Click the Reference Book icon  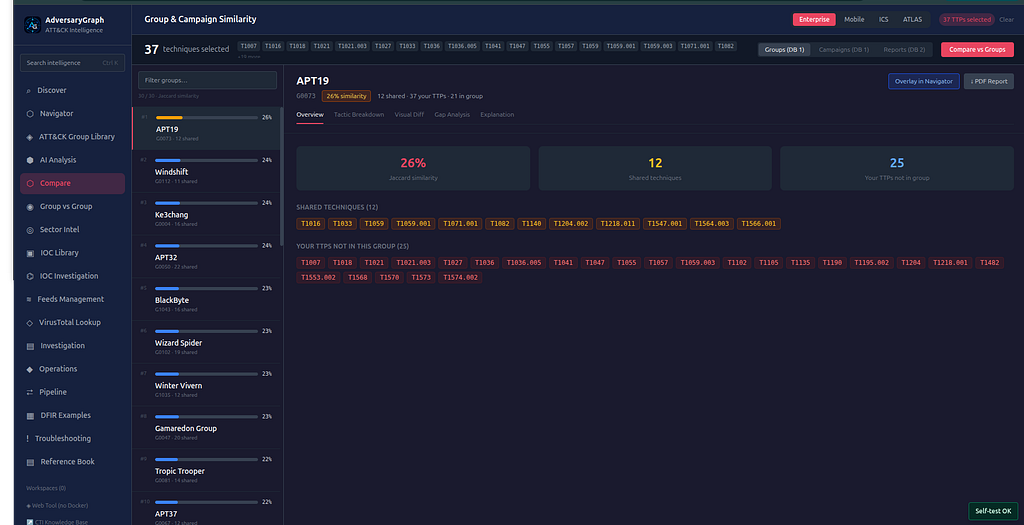coord(29,462)
